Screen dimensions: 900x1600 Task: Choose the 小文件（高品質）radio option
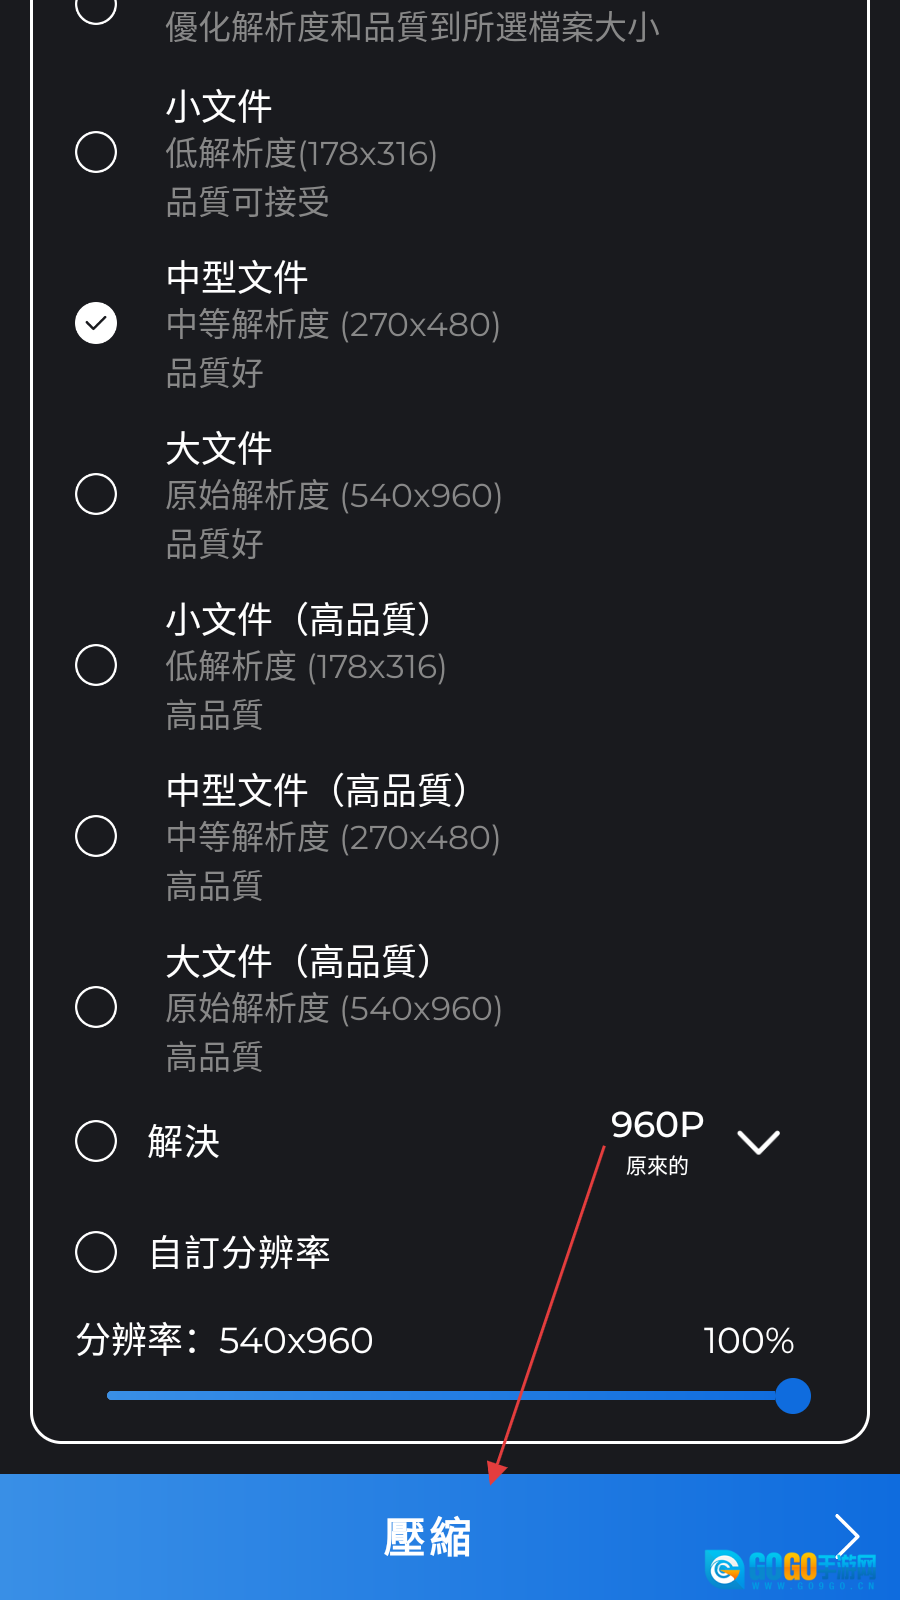[x=96, y=665]
